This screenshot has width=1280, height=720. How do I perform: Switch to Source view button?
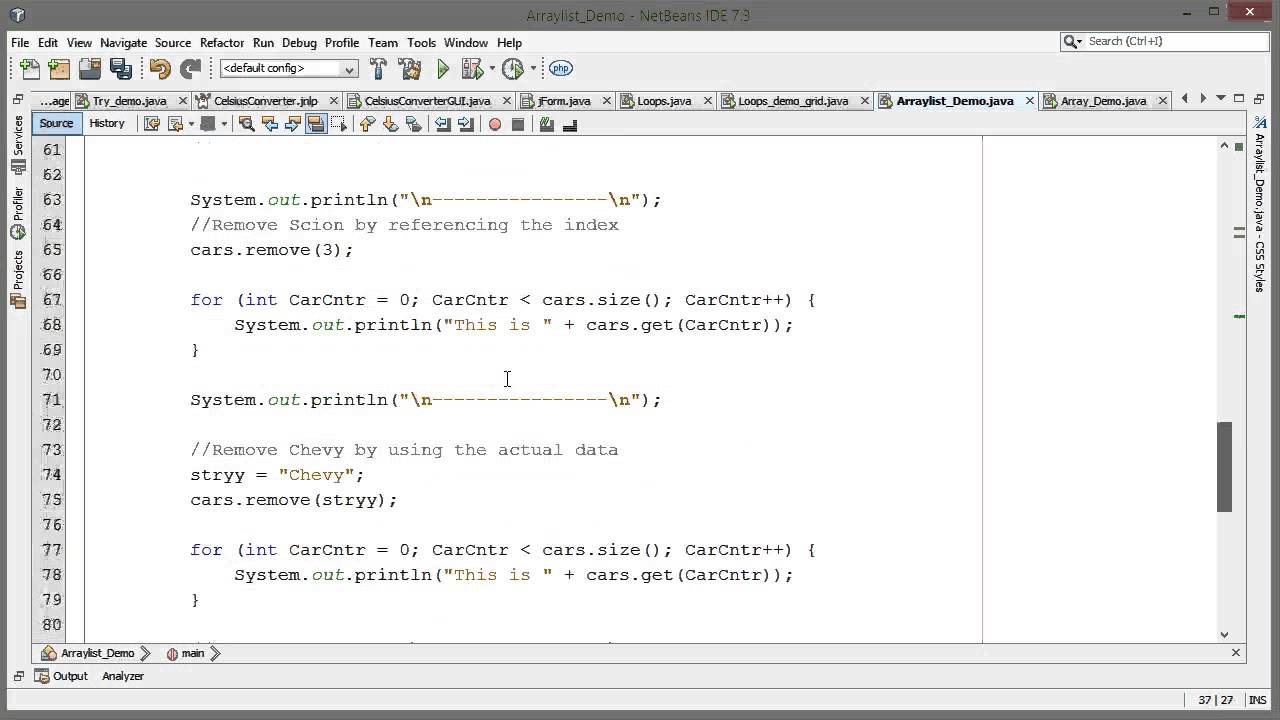pyautogui.click(x=56, y=123)
